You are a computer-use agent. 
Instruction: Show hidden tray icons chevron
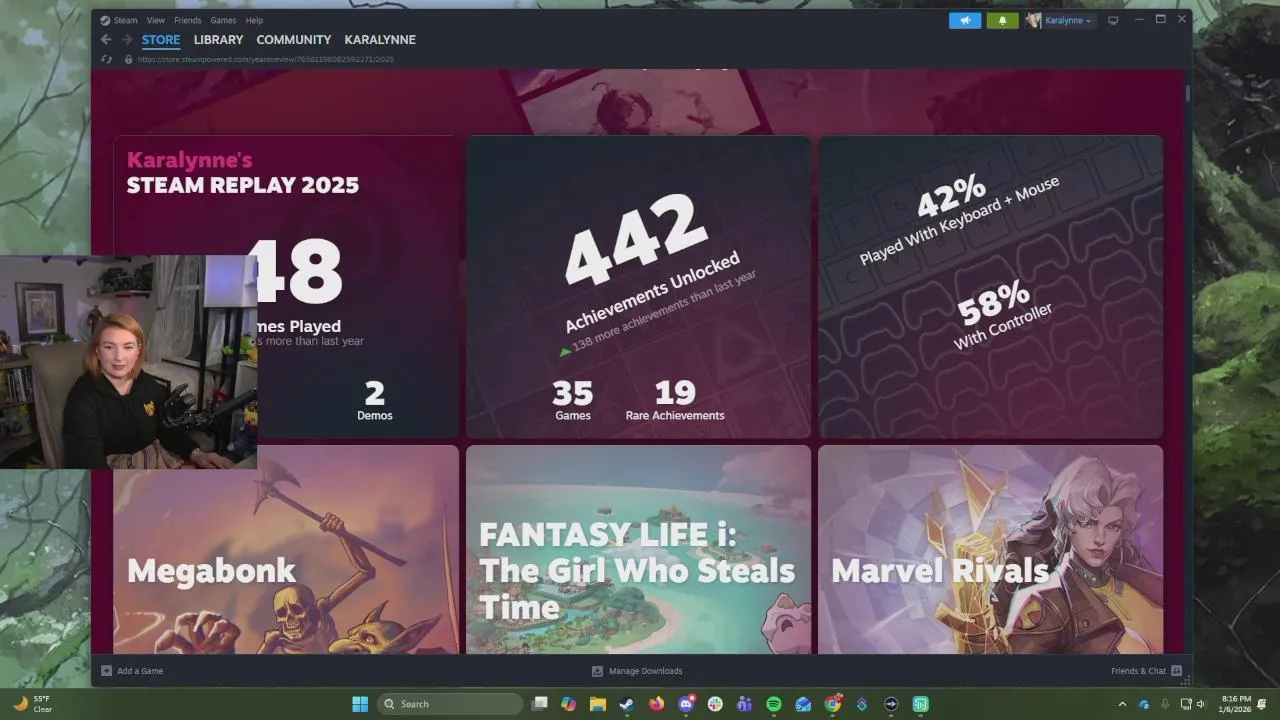click(1122, 704)
